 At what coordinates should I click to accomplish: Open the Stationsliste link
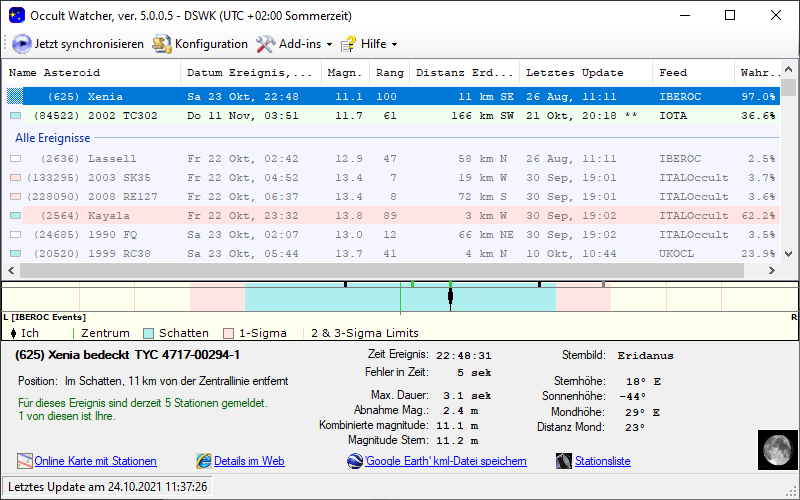pyautogui.click(x=602, y=461)
